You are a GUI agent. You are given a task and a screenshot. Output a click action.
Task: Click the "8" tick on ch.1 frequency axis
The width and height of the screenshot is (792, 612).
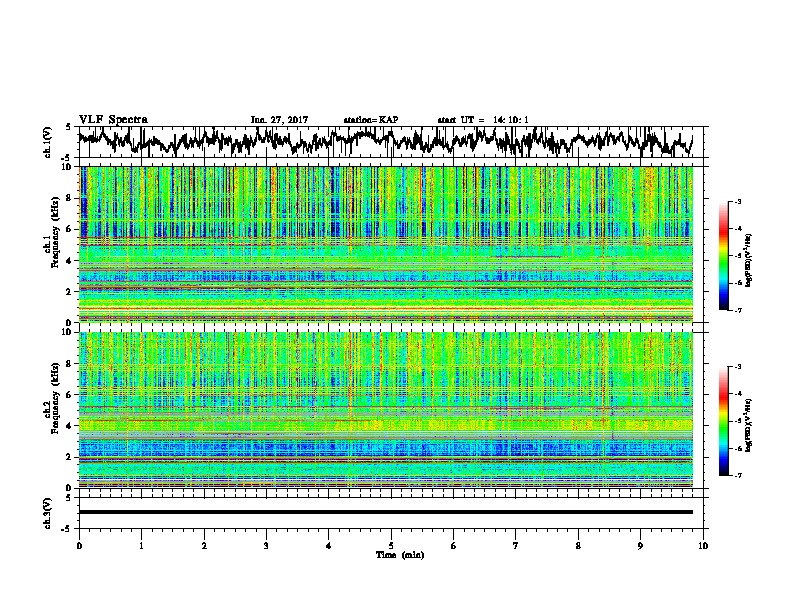pyautogui.click(x=71, y=198)
